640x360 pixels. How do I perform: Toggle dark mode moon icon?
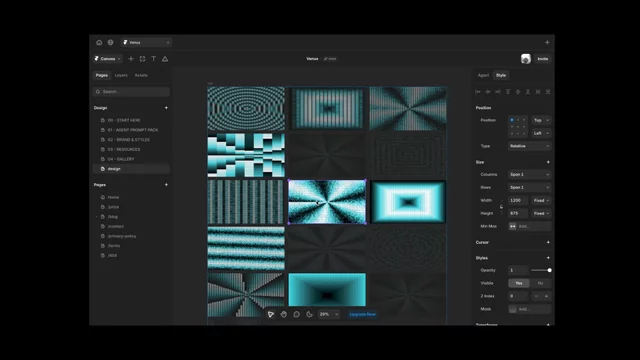[x=309, y=314]
